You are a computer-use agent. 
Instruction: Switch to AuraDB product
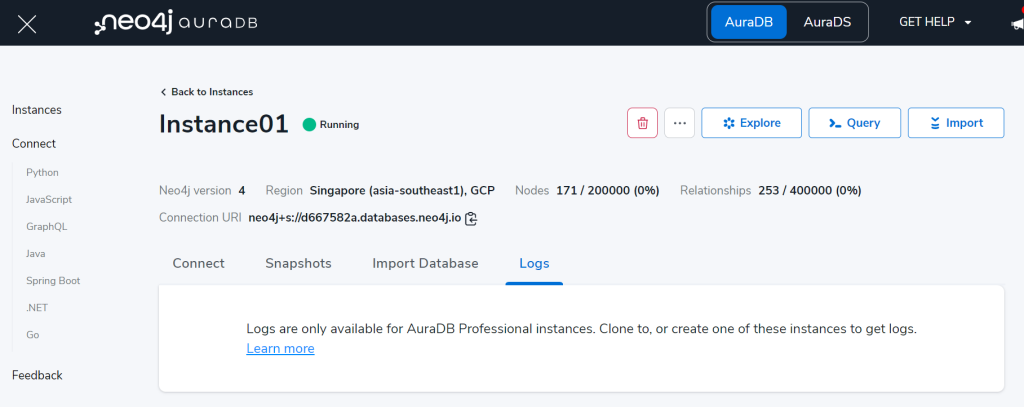pyautogui.click(x=748, y=22)
